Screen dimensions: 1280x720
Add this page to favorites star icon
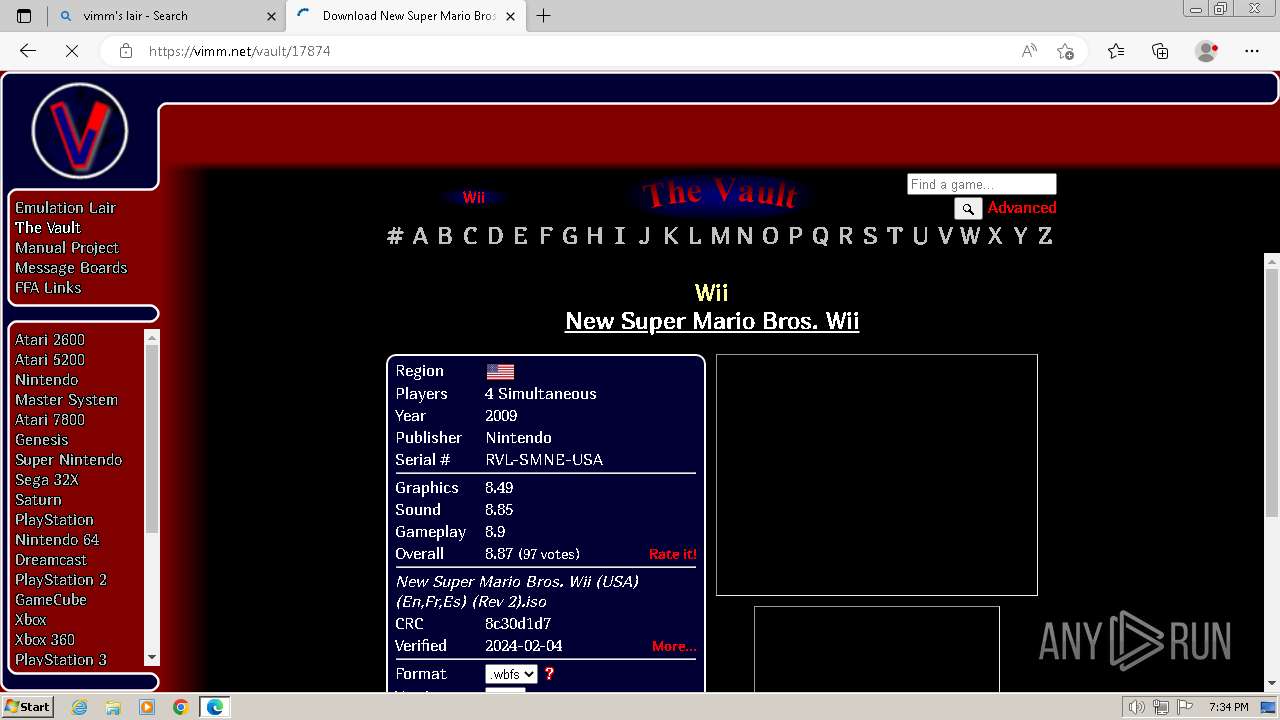pyautogui.click(x=1065, y=51)
